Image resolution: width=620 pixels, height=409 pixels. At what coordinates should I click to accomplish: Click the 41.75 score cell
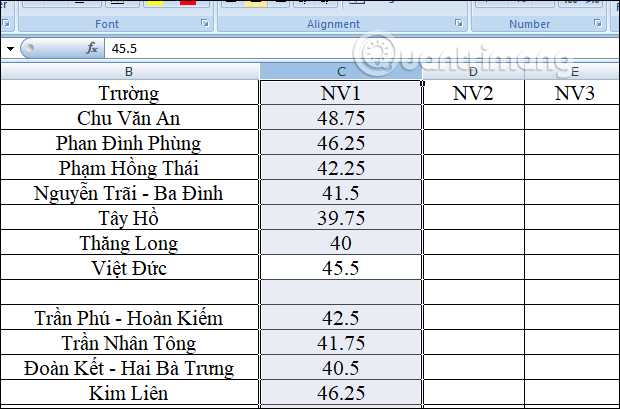[x=341, y=343]
